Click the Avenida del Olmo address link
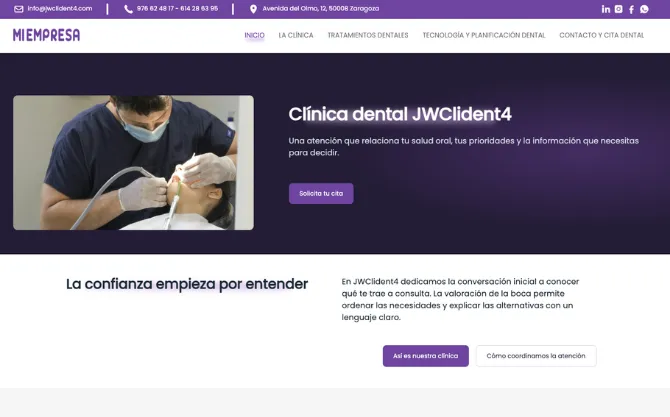Image resolution: width=670 pixels, height=417 pixels. (x=320, y=9)
